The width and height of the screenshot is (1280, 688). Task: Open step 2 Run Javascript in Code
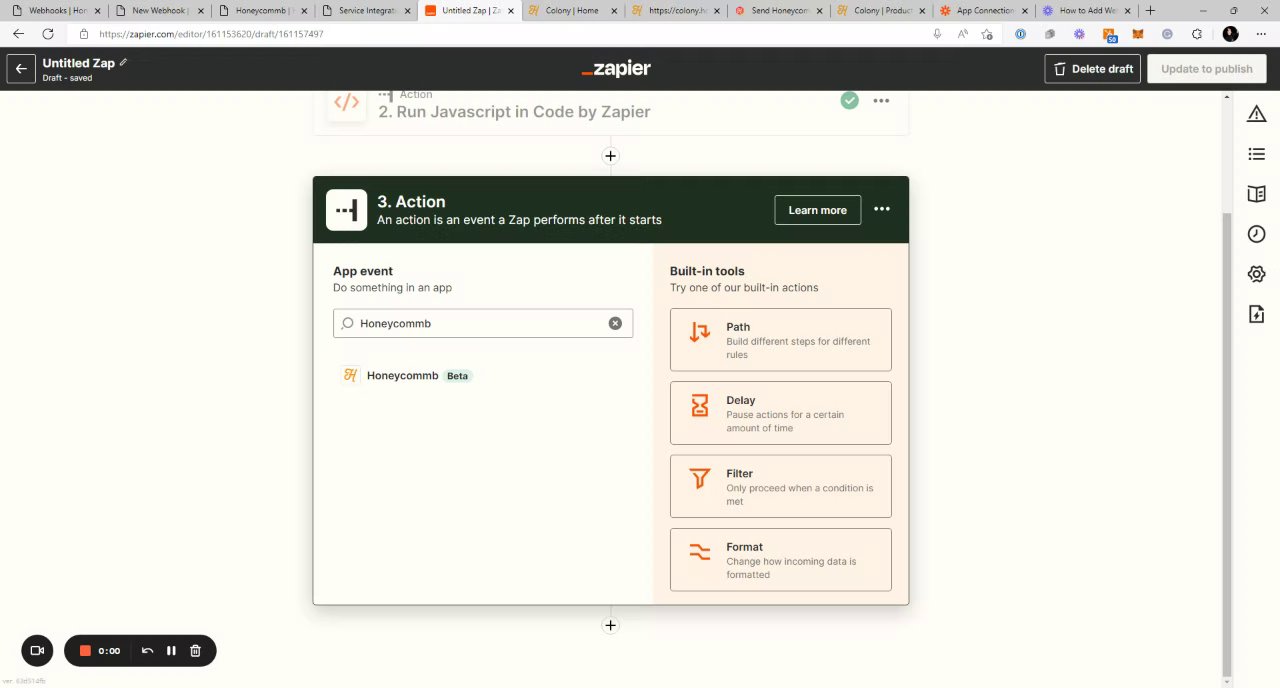point(514,111)
